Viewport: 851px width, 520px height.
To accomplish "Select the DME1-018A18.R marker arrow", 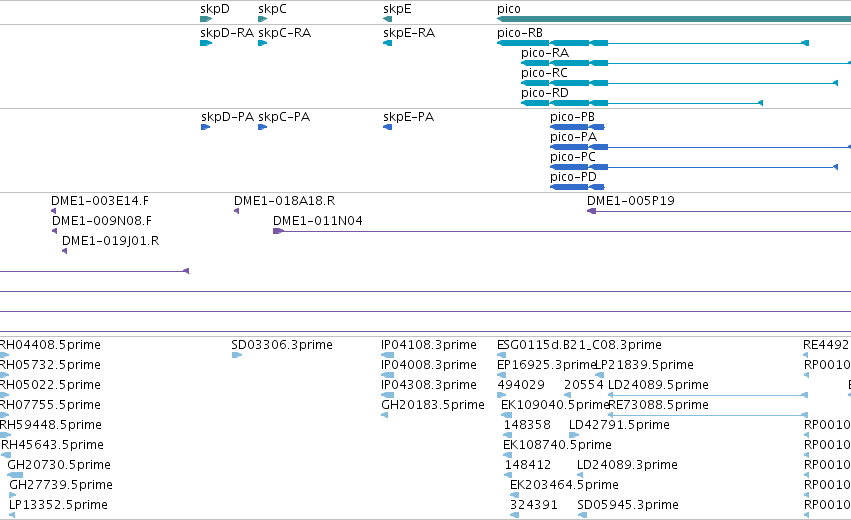I will pos(237,211).
